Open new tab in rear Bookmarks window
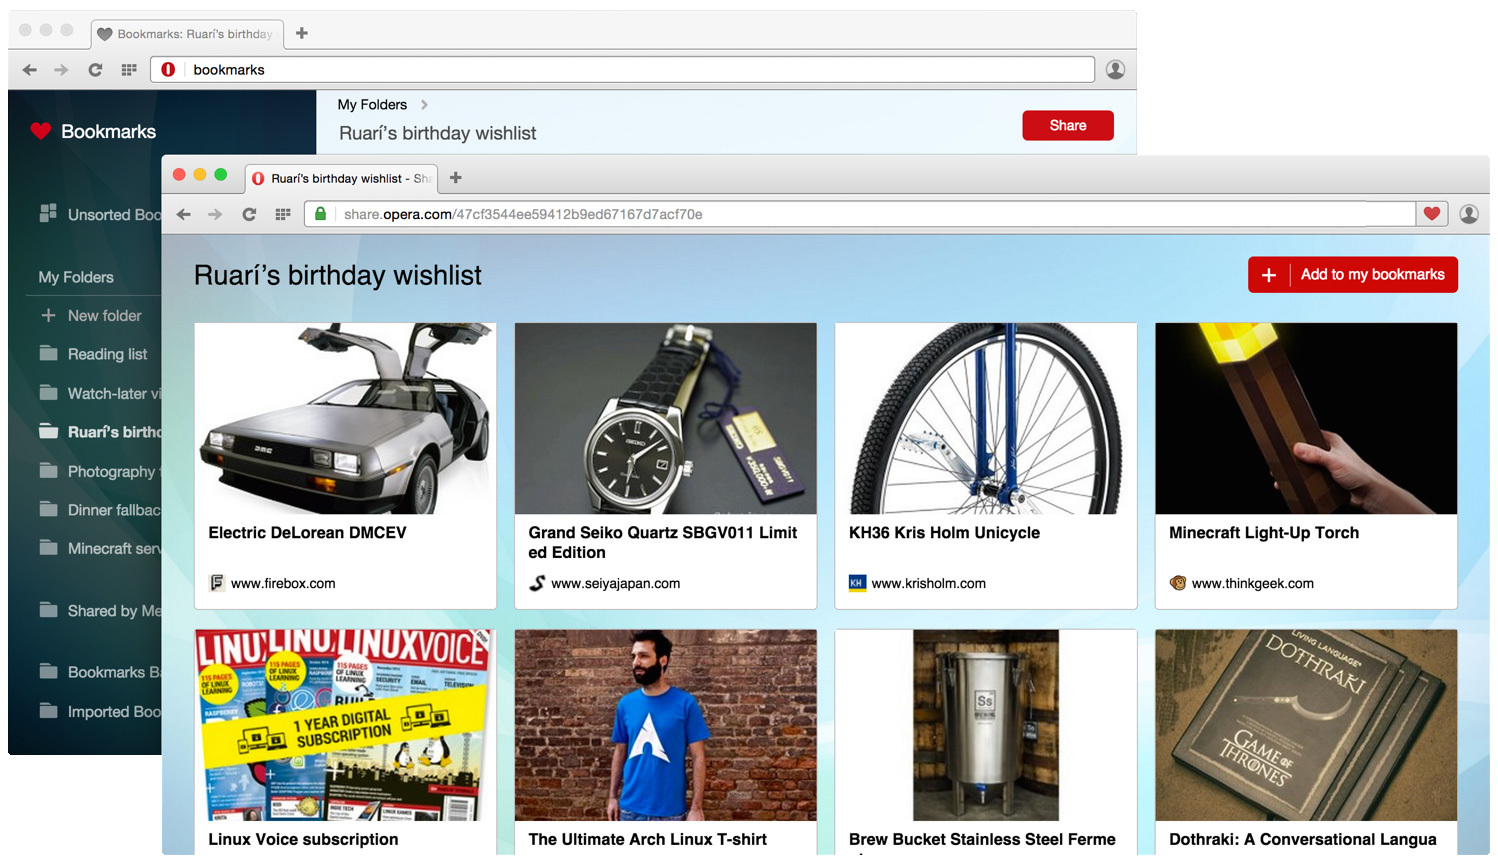Viewport: 1498px width, 868px height. (x=301, y=33)
